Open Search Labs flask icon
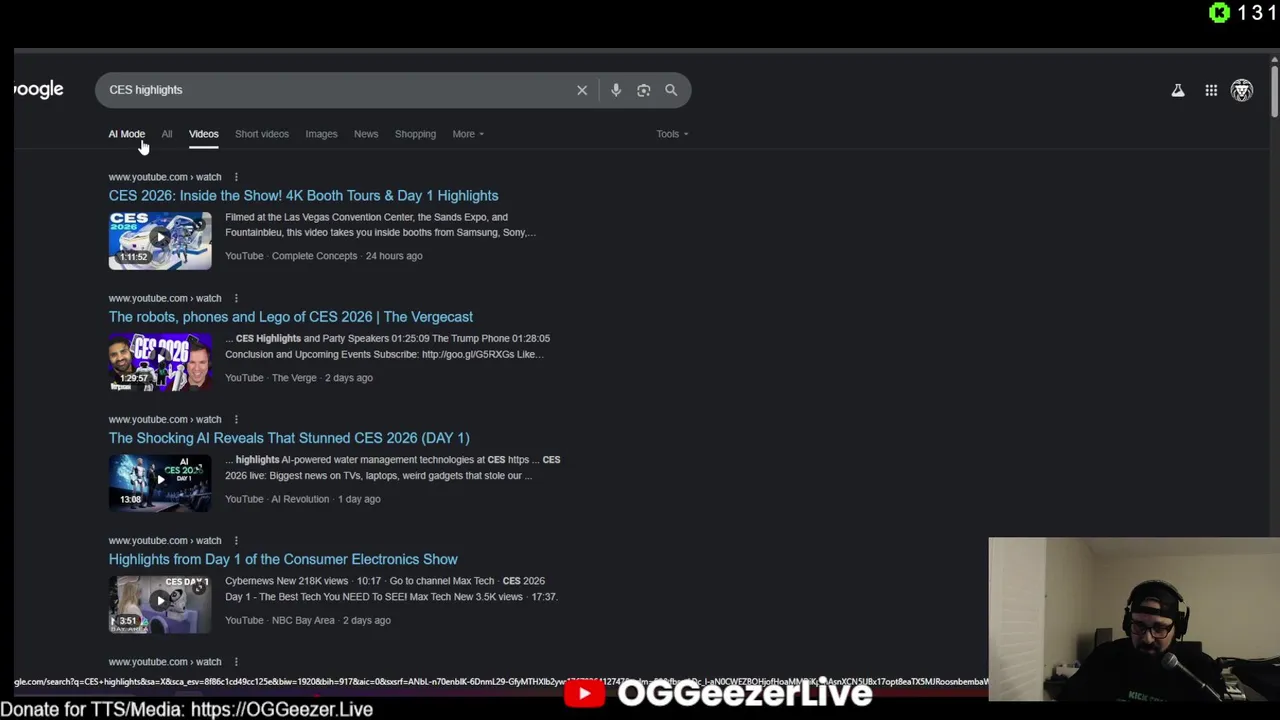The height and width of the screenshot is (720, 1280). tap(1178, 90)
